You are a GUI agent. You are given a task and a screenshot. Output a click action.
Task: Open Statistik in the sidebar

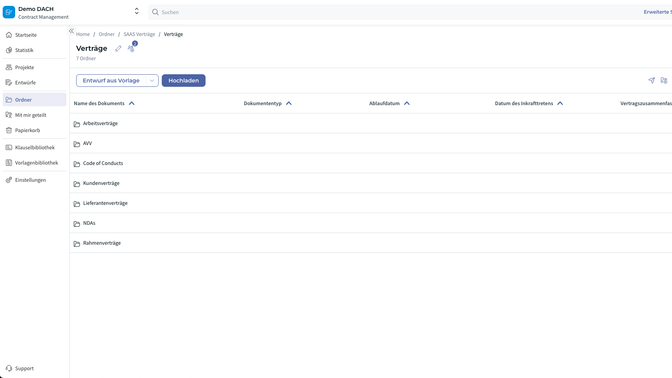pyautogui.click(x=34, y=50)
